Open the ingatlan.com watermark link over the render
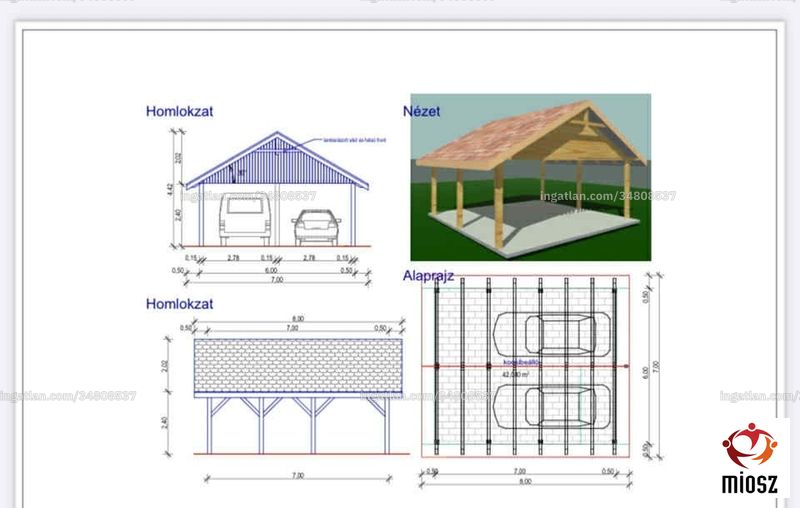 (608, 196)
